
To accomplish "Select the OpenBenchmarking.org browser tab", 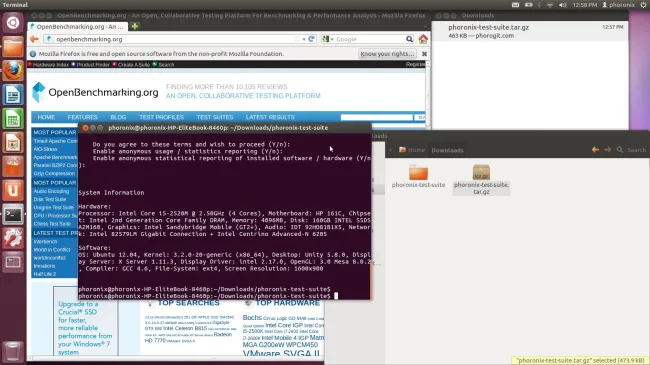I will (78, 27).
